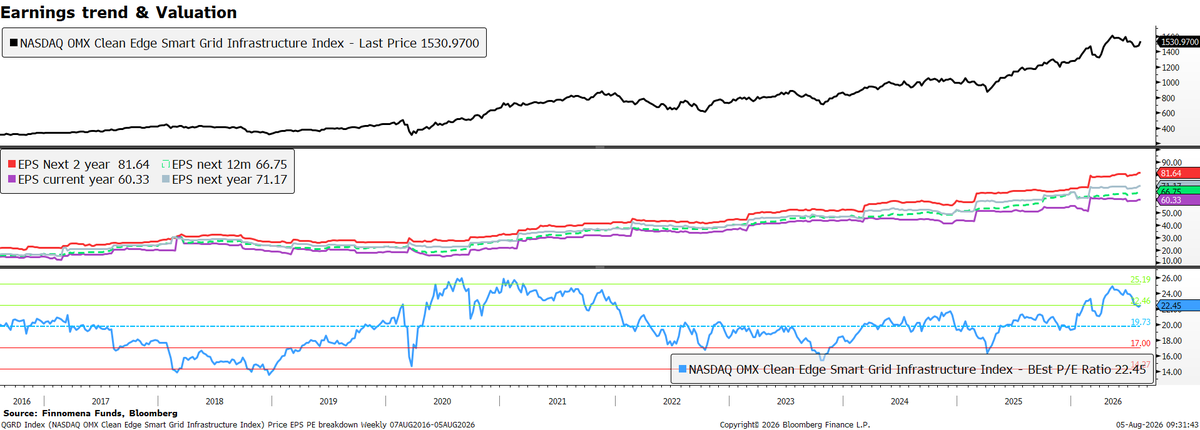This screenshot has width=1200, height=430.
Task: Click the 2020 year axis label
Action: click(x=444, y=399)
